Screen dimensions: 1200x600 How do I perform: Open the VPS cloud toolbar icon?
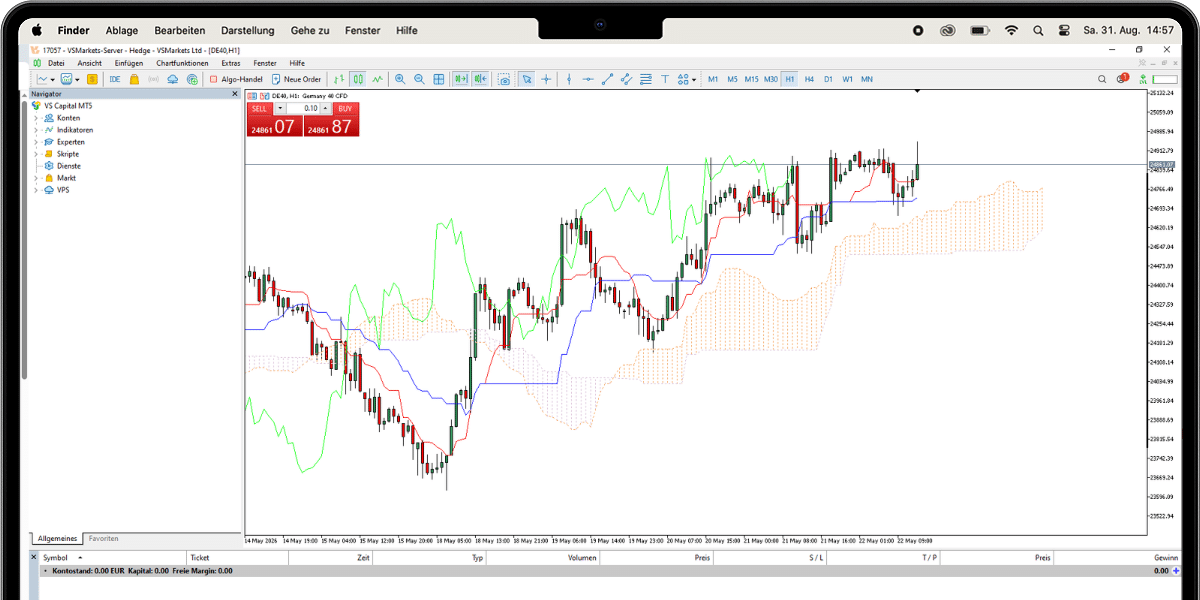tap(172, 79)
